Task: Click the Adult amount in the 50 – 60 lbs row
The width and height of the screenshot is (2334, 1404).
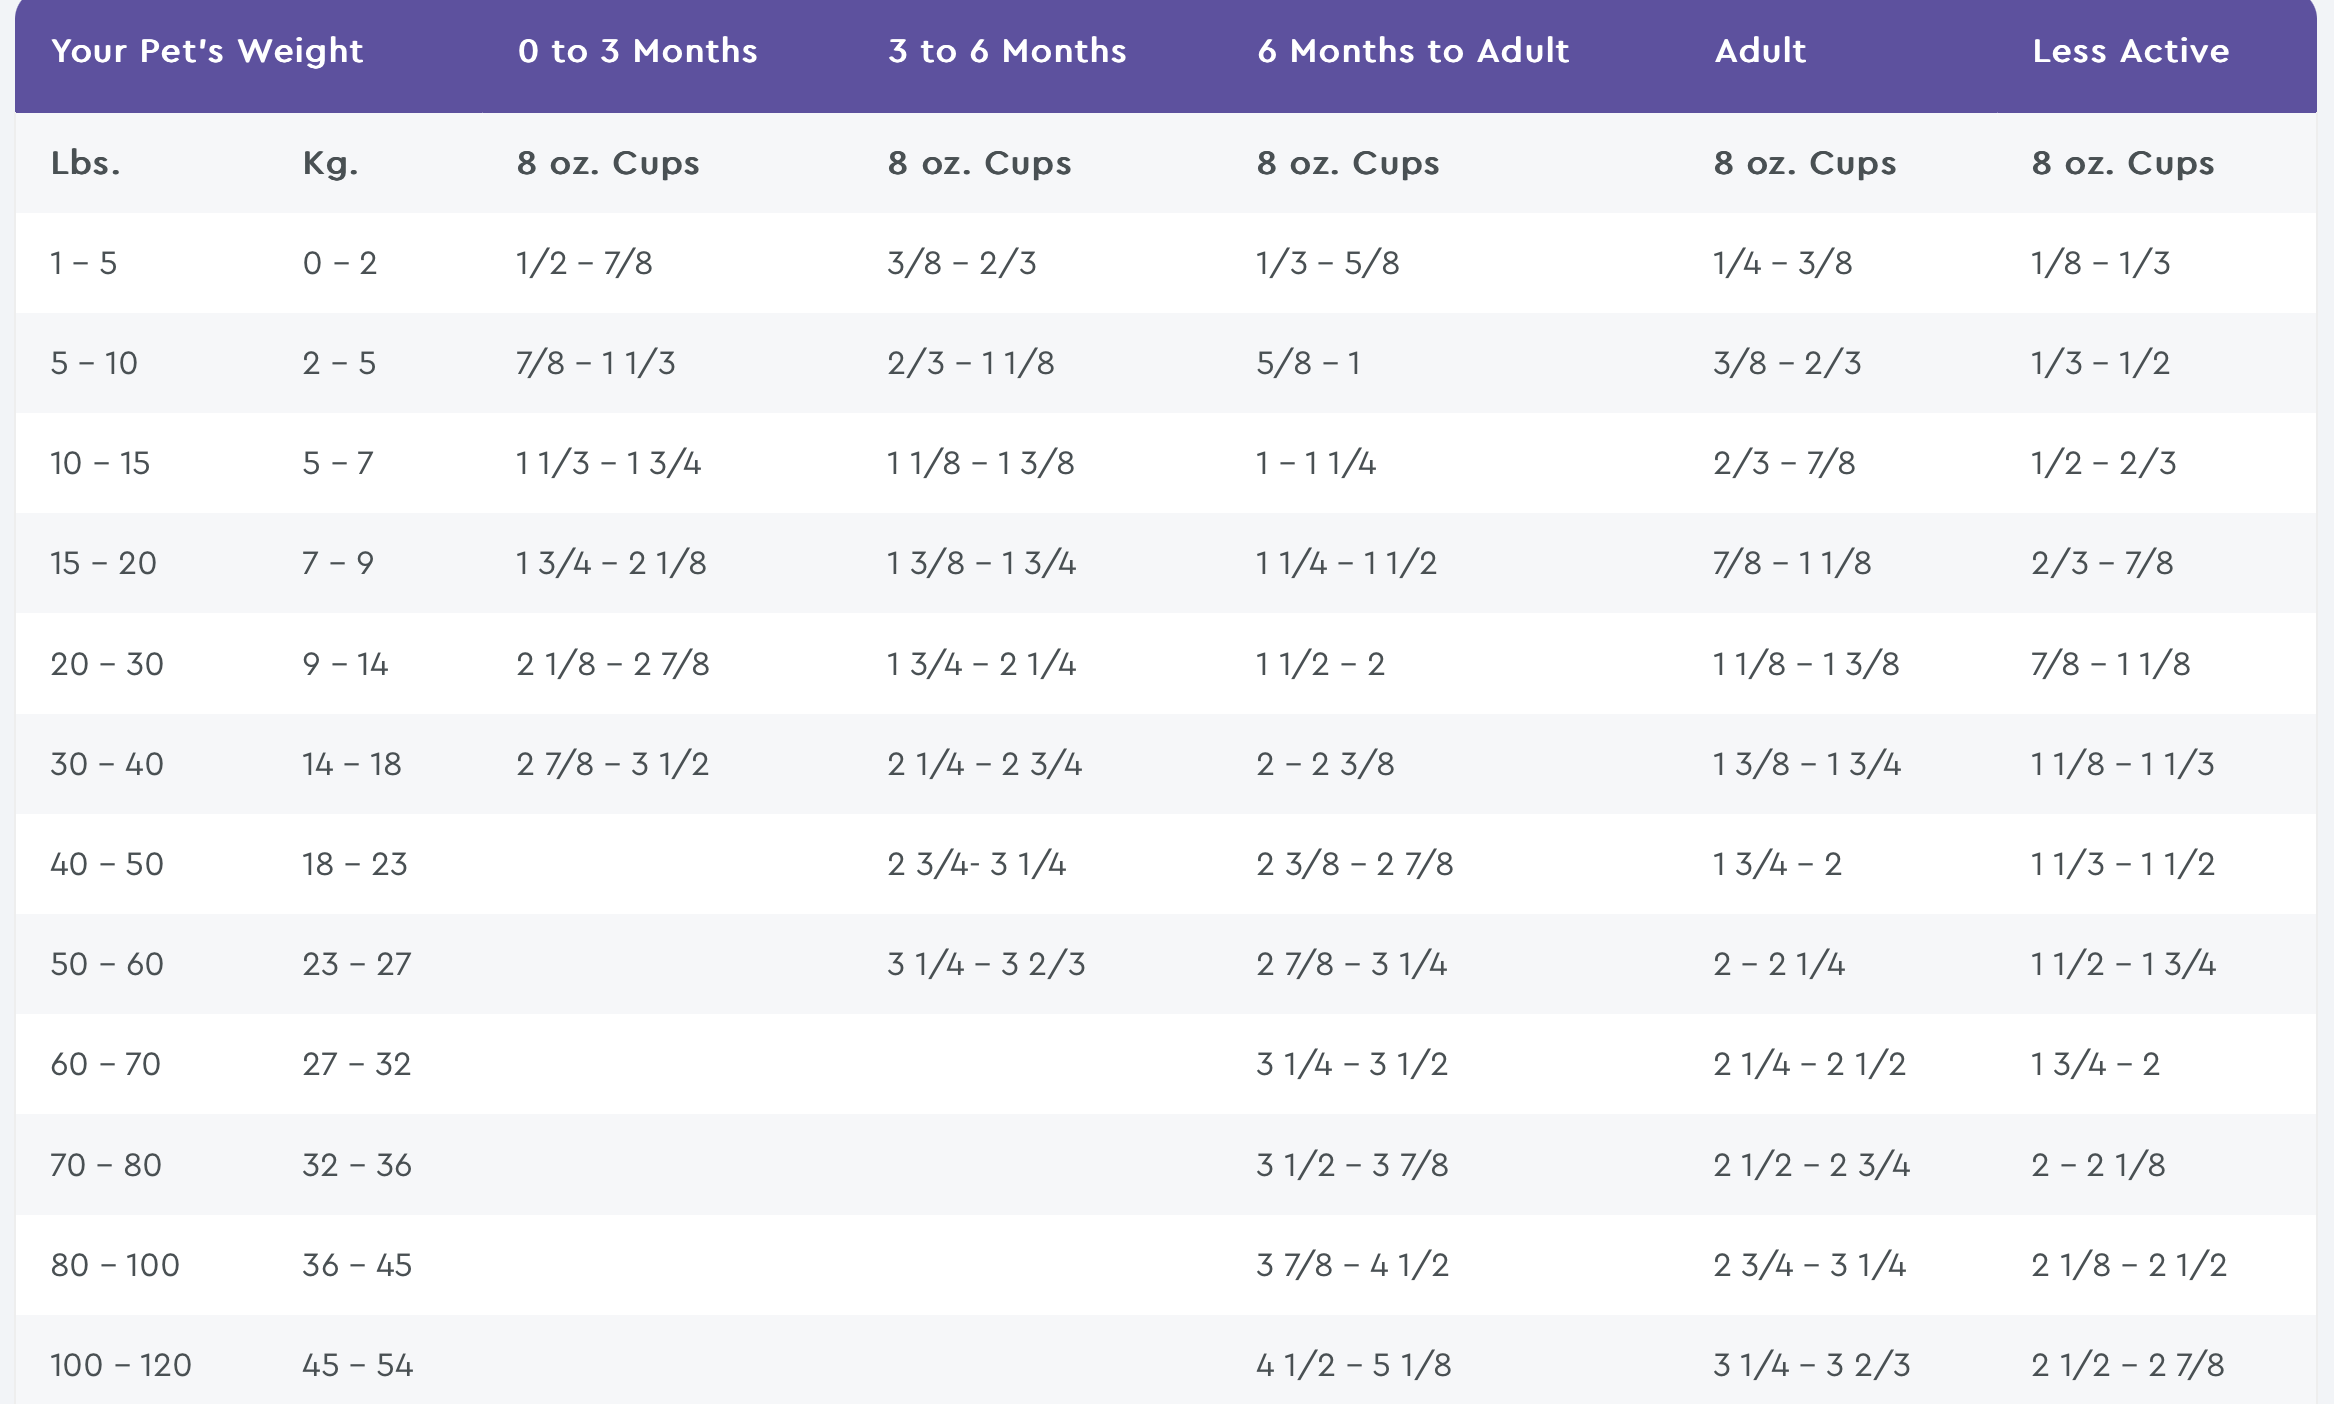Action: tap(1778, 964)
